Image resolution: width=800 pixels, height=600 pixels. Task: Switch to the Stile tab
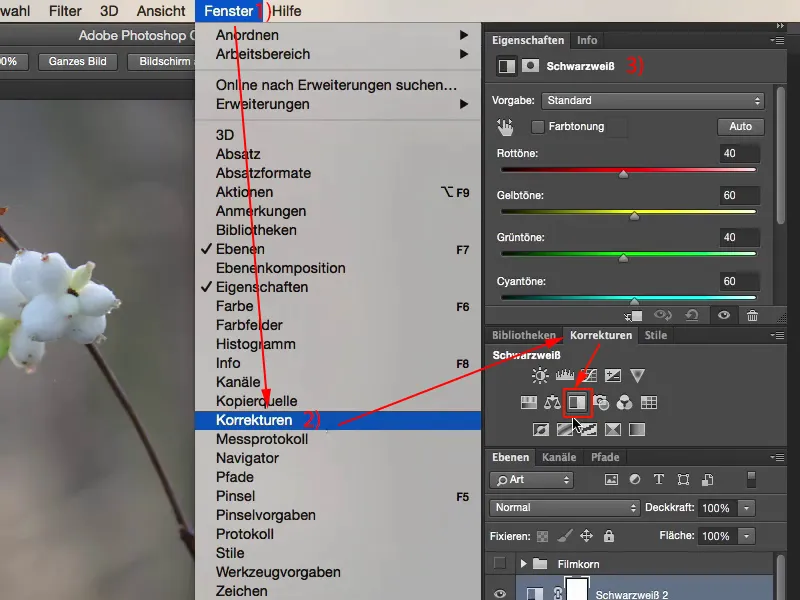(656, 335)
